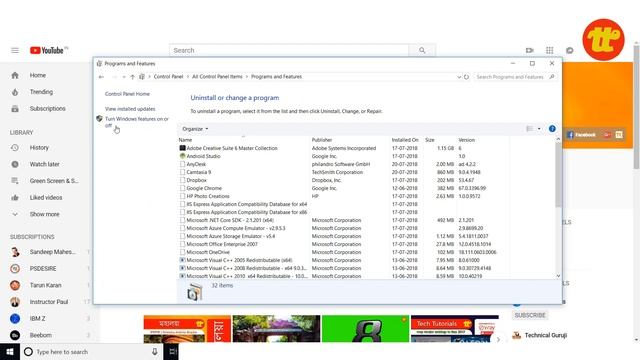Refresh the Programs and Features address bar
640x360 pixels.
pyautogui.click(x=466, y=77)
